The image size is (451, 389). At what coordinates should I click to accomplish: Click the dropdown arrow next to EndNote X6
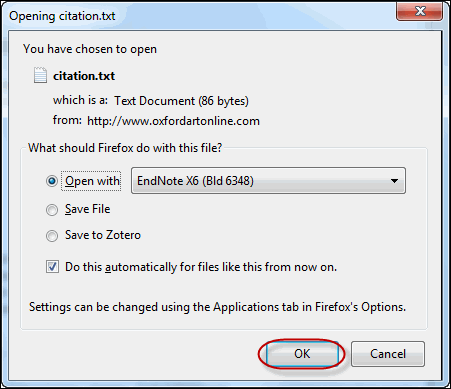tap(394, 181)
